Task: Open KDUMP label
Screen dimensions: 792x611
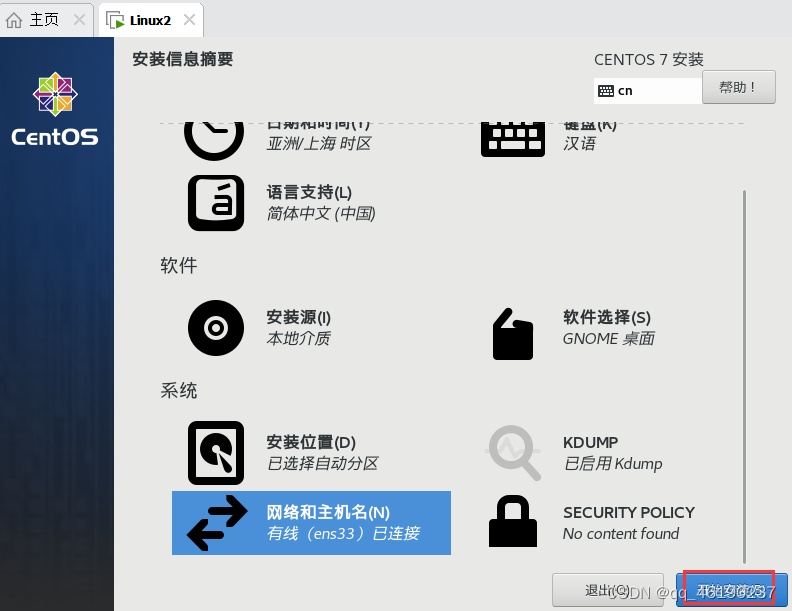Action: pyautogui.click(x=590, y=443)
